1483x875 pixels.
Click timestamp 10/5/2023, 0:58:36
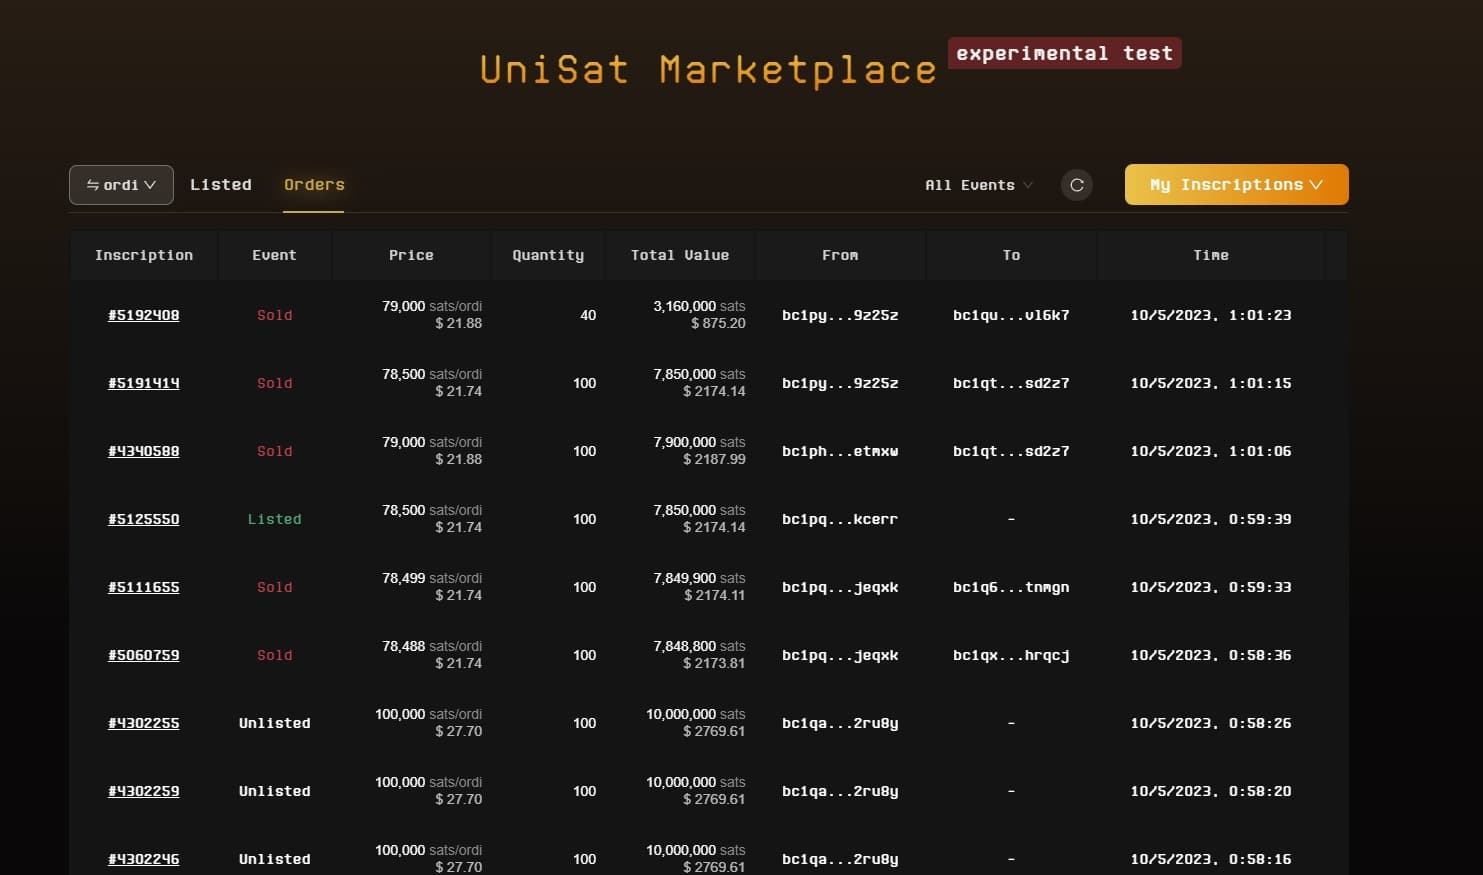coord(1211,655)
